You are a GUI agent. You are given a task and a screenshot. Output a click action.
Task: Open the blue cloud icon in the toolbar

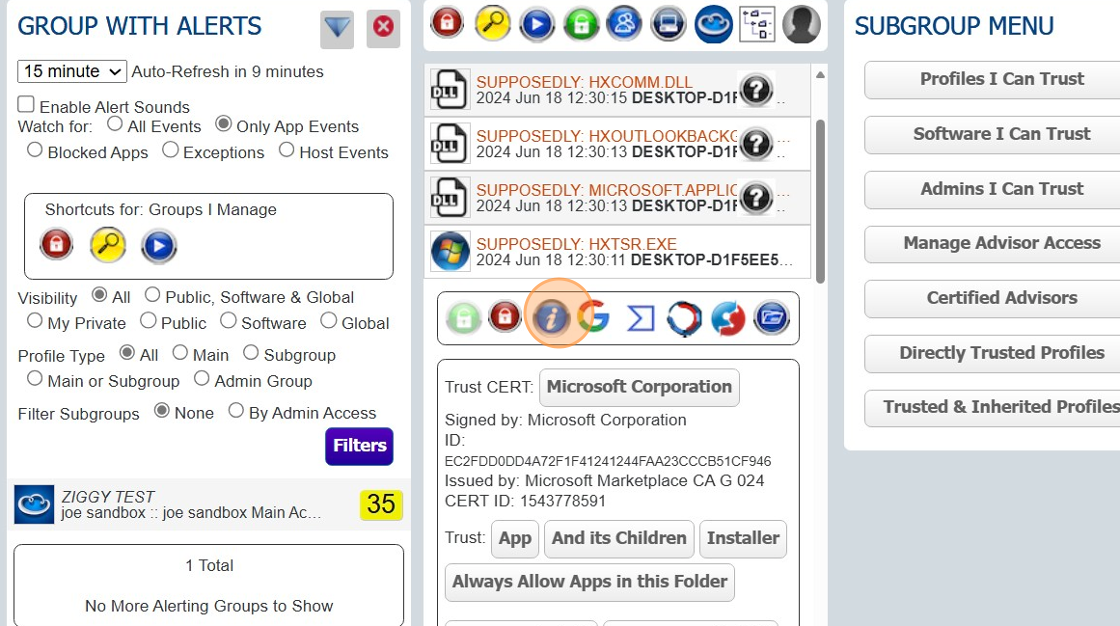(x=712, y=24)
